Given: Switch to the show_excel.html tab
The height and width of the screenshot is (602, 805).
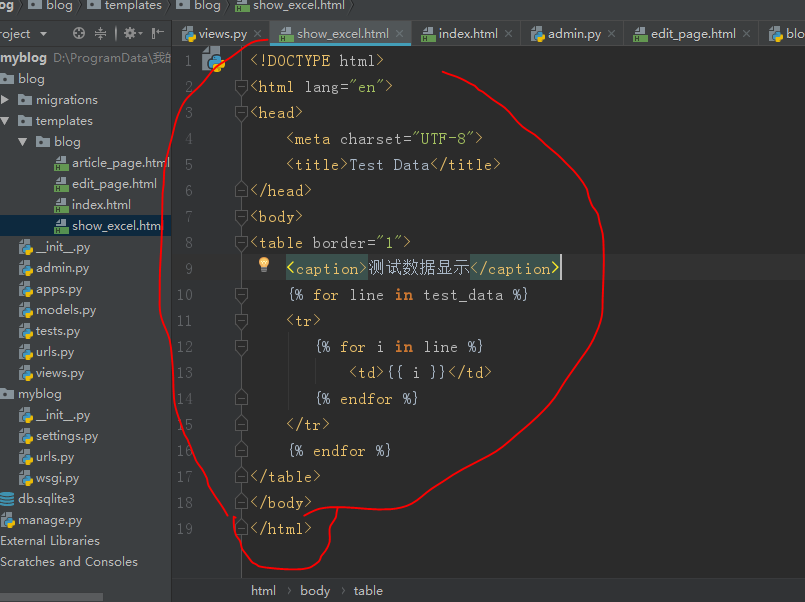Looking at the screenshot, I should 342,34.
